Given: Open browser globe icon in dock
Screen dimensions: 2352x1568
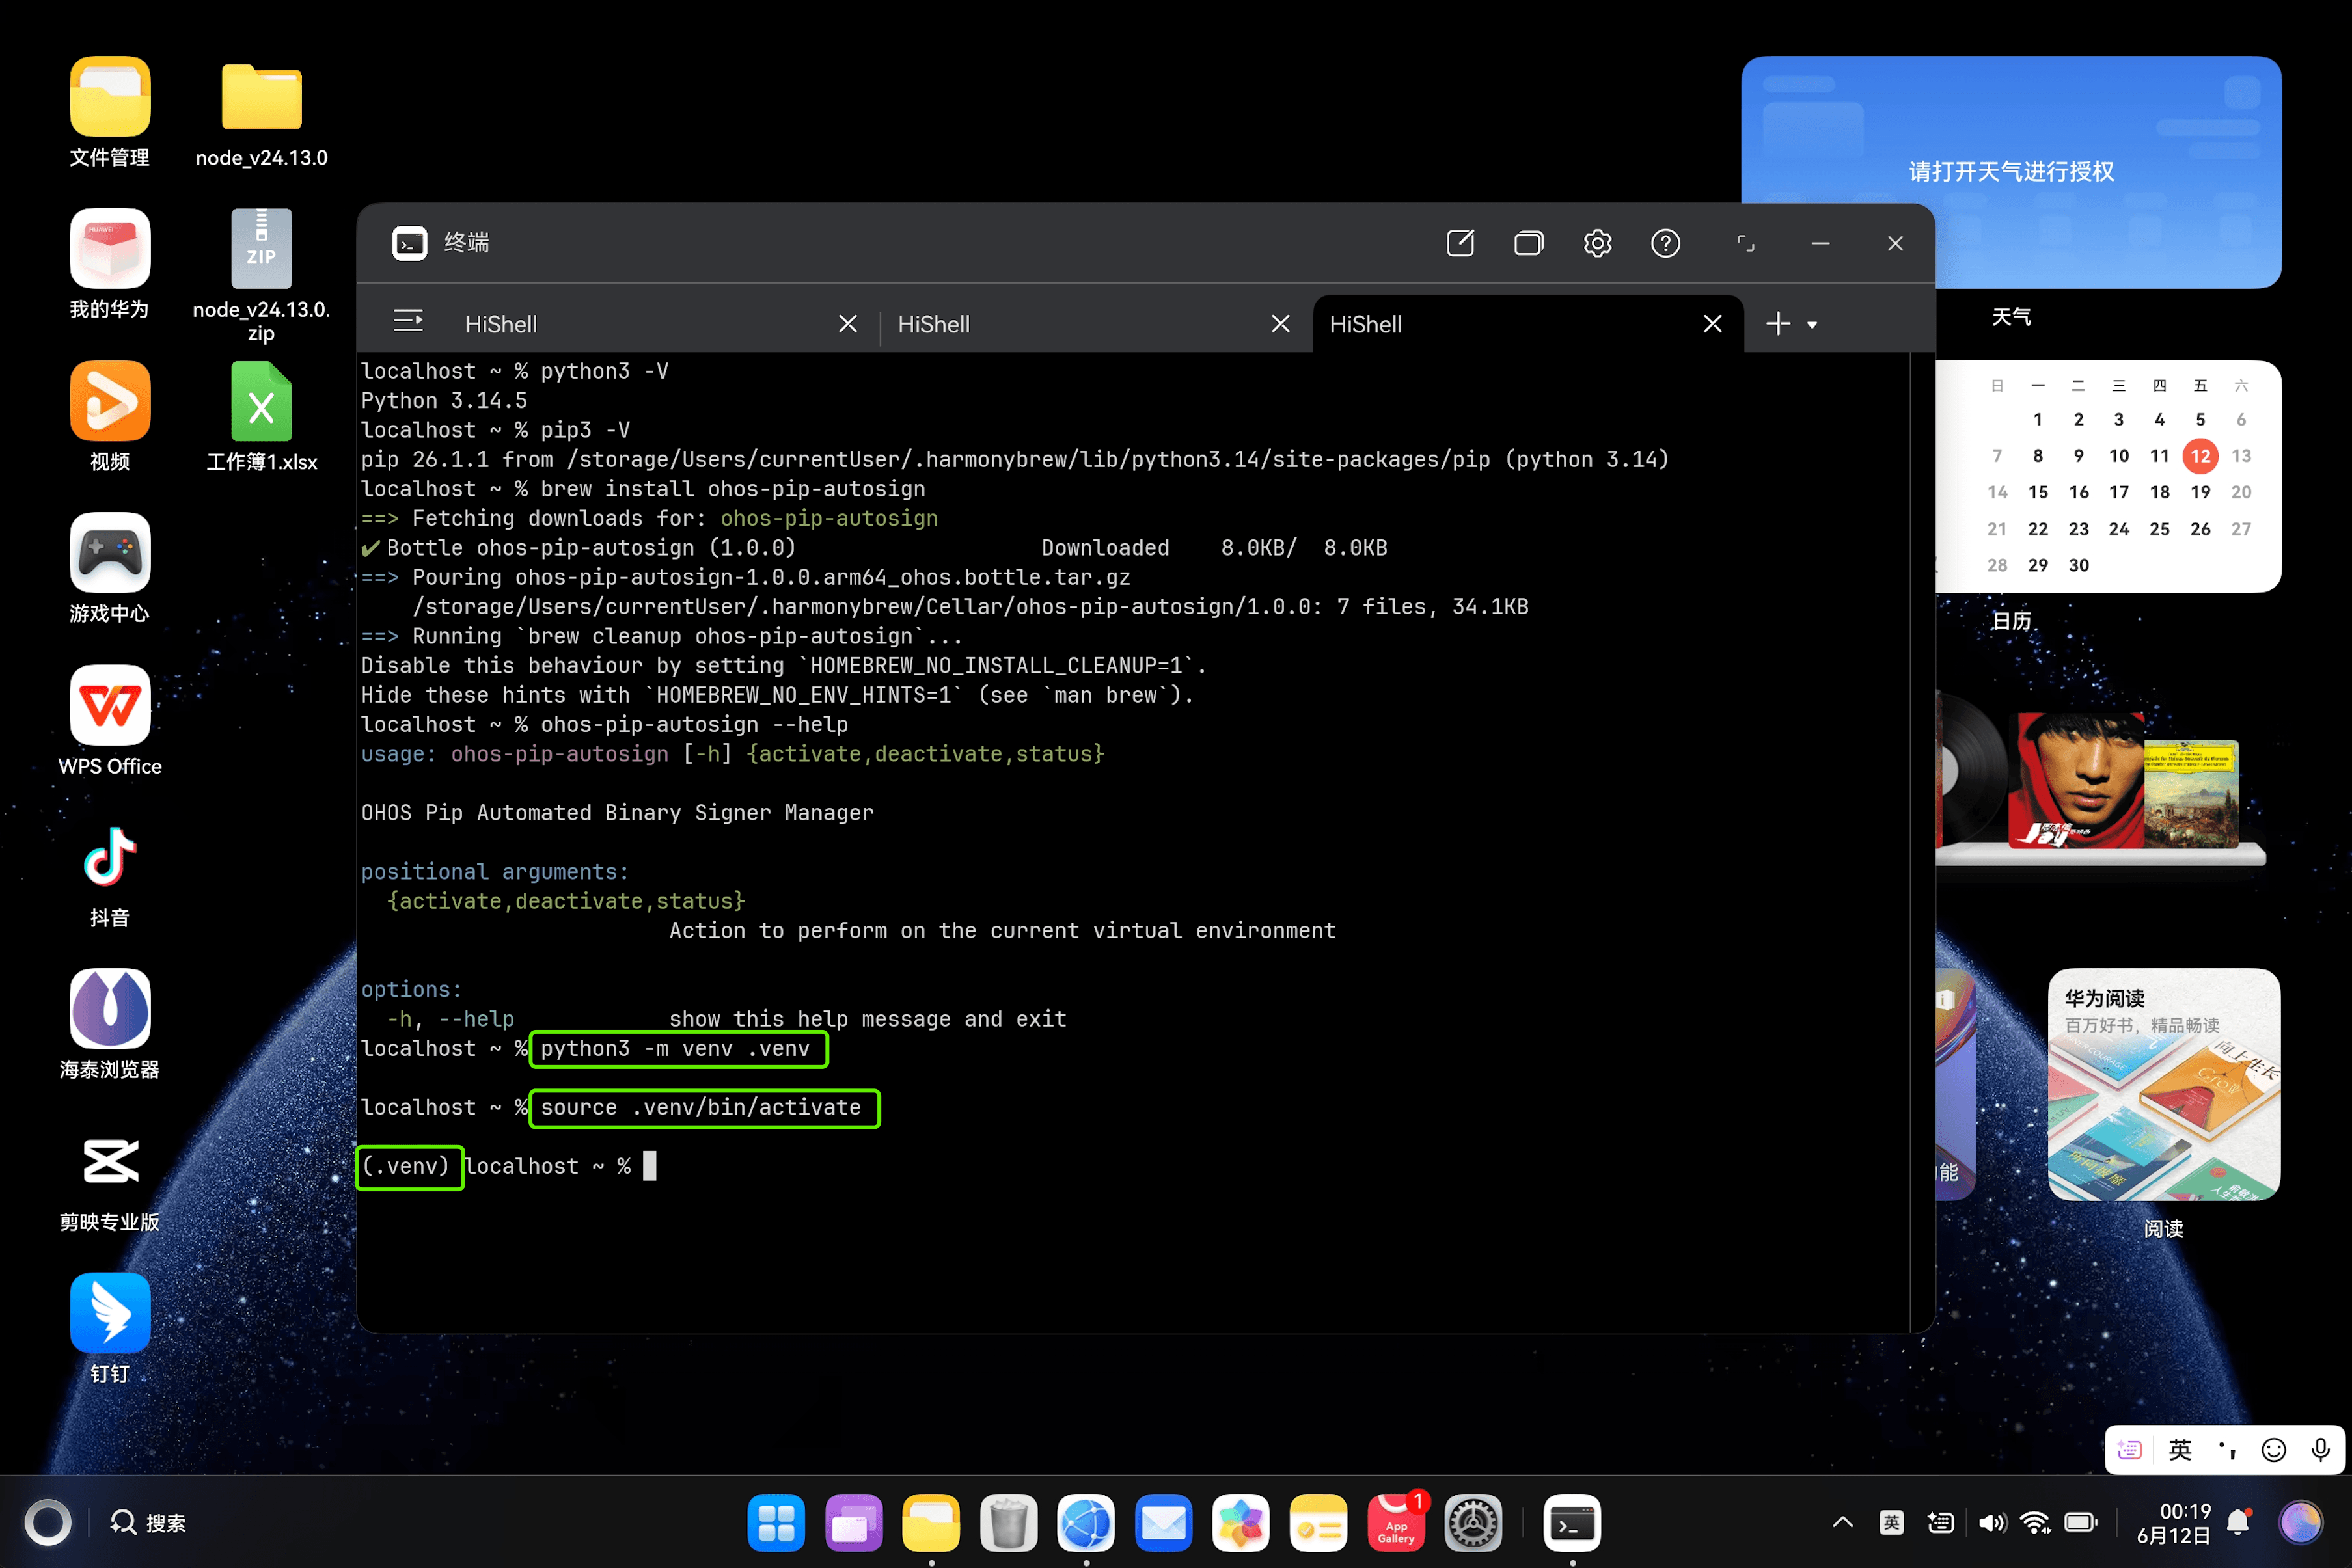Looking at the screenshot, I should click(1085, 1522).
